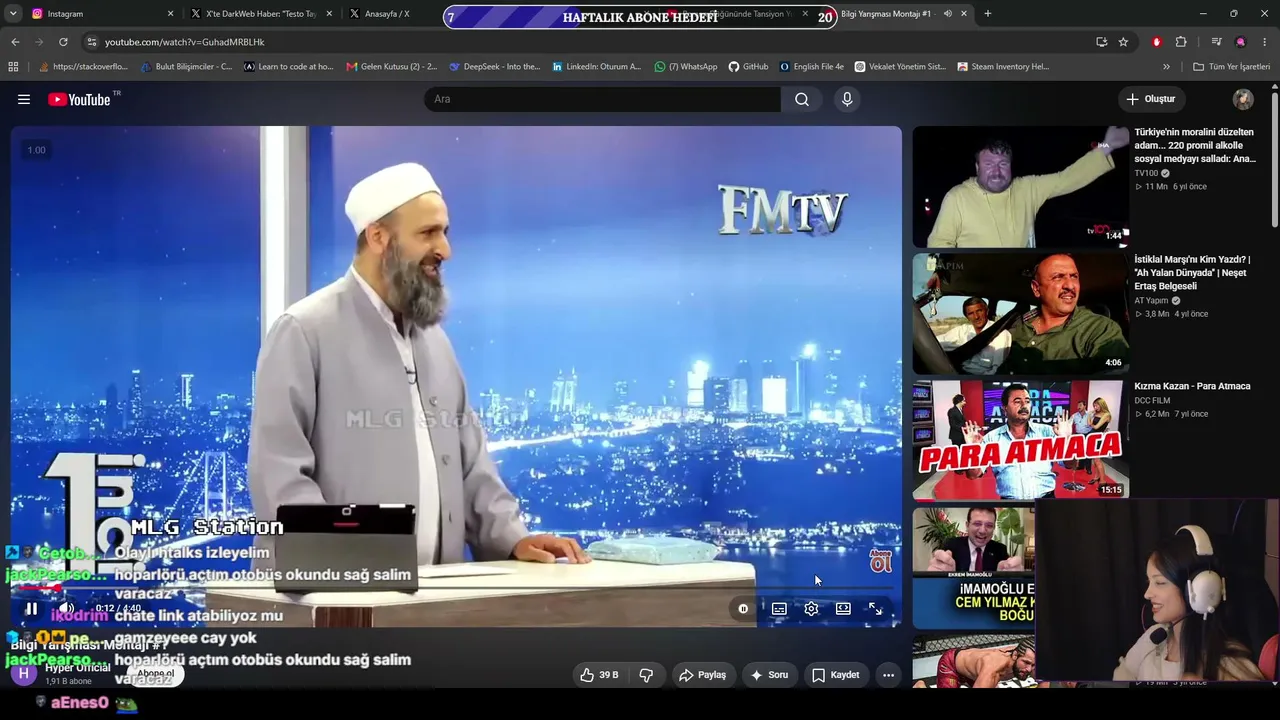Viewport: 1280px width, 720px height.
Task: Mute the Bilgi Yarışması tab audio icon
Action: 947,14
